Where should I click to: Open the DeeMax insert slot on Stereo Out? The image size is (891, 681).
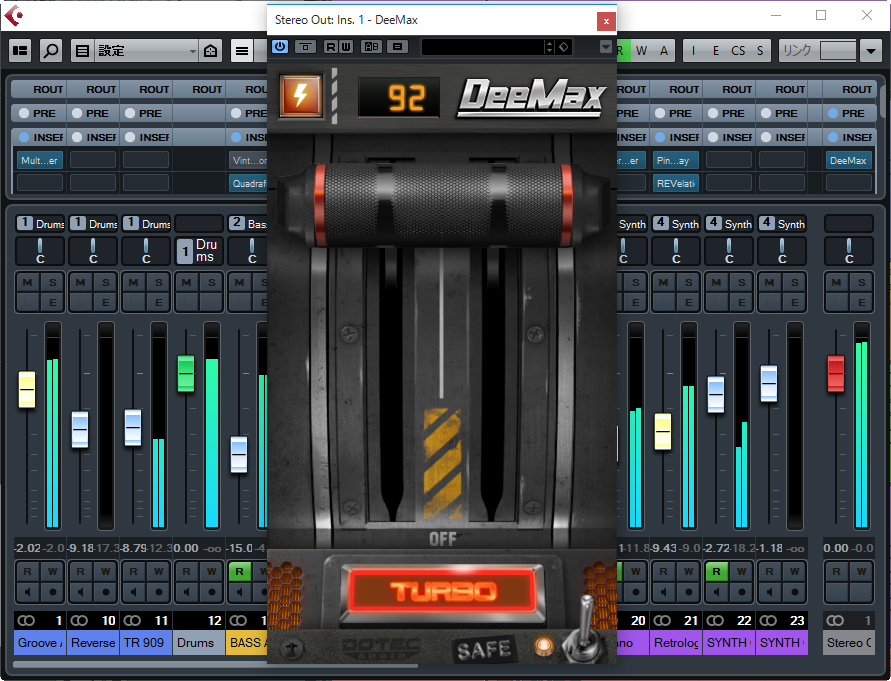pos(848,161)
